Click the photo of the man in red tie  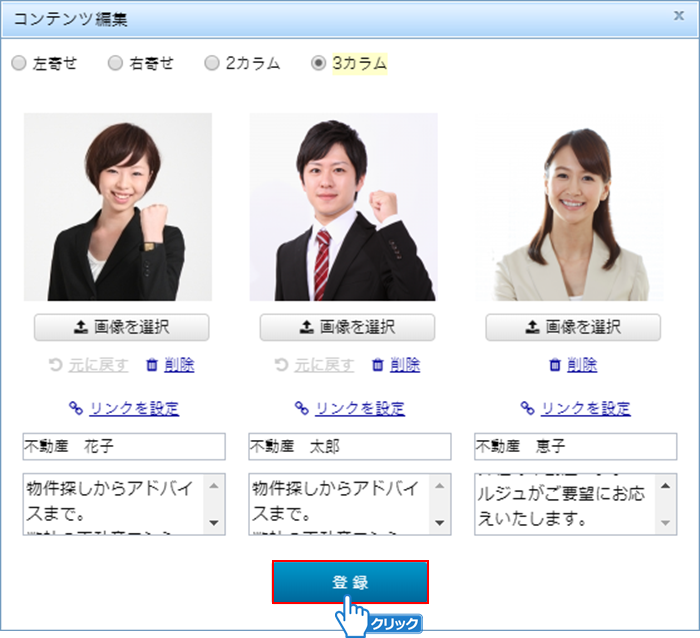coord(343,207)
